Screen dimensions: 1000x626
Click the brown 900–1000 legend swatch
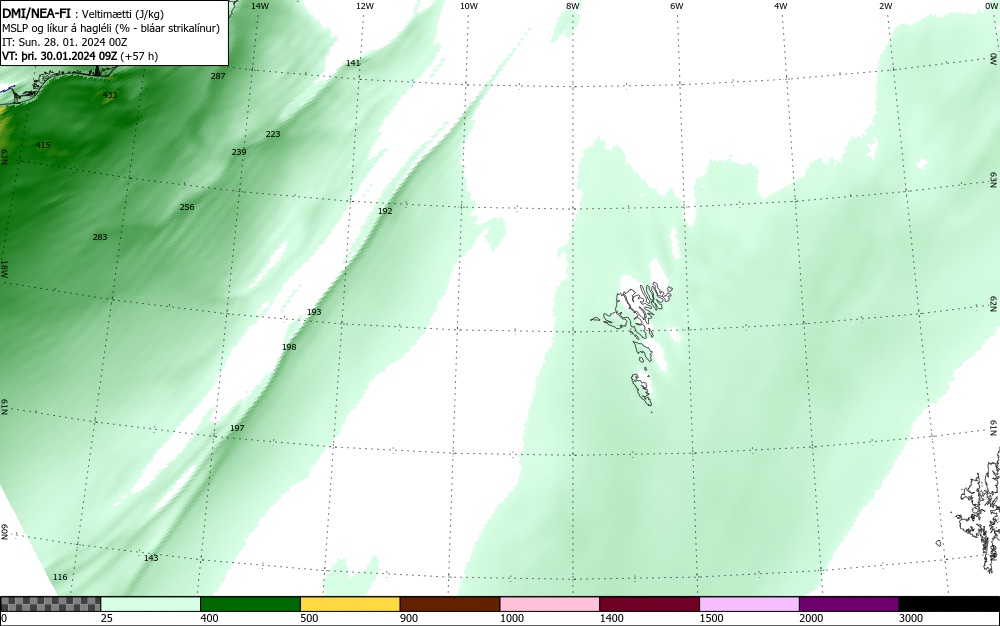click(450, 604)
